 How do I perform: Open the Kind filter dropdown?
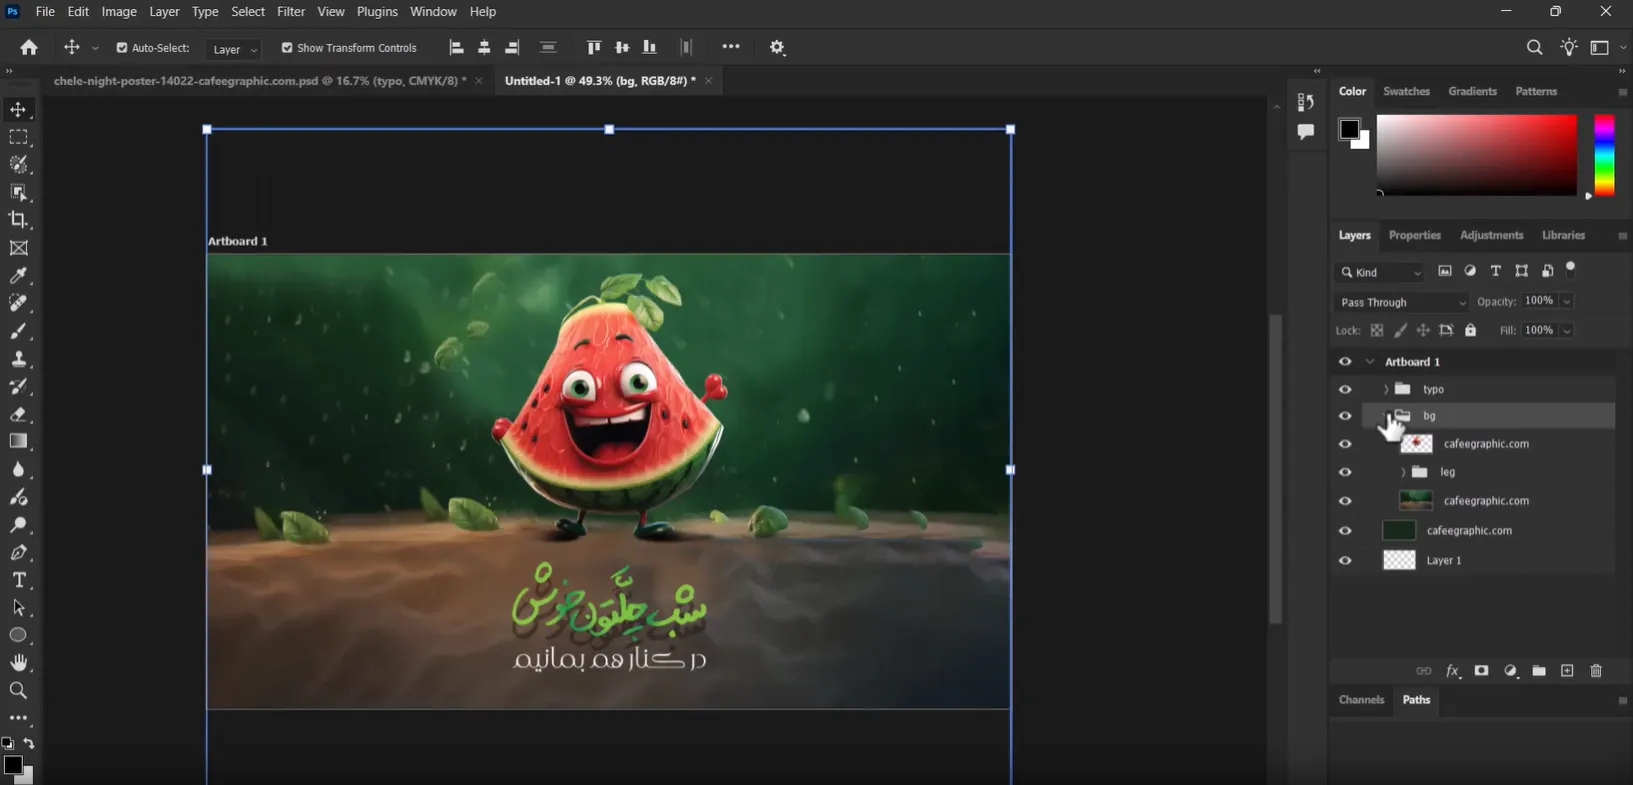(1380, 272)
